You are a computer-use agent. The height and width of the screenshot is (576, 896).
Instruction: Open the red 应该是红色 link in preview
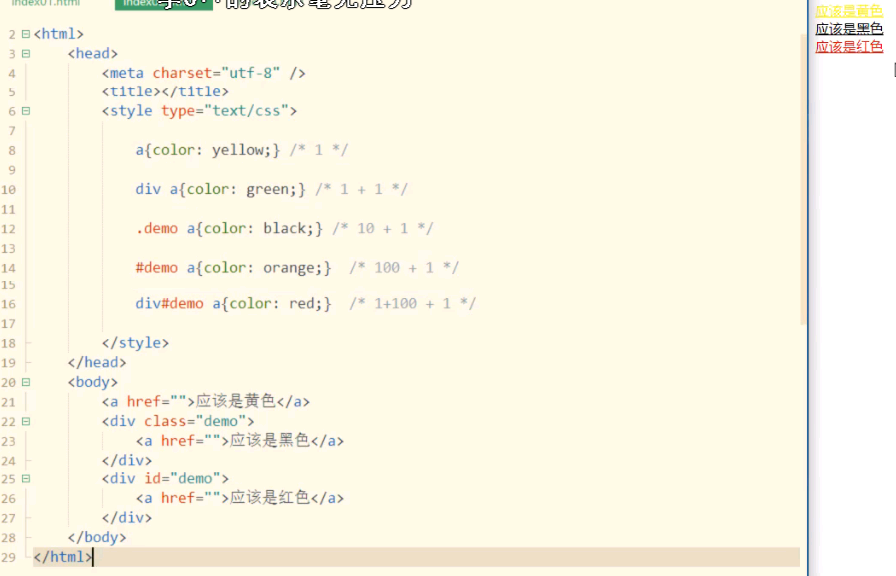(849, 46)
